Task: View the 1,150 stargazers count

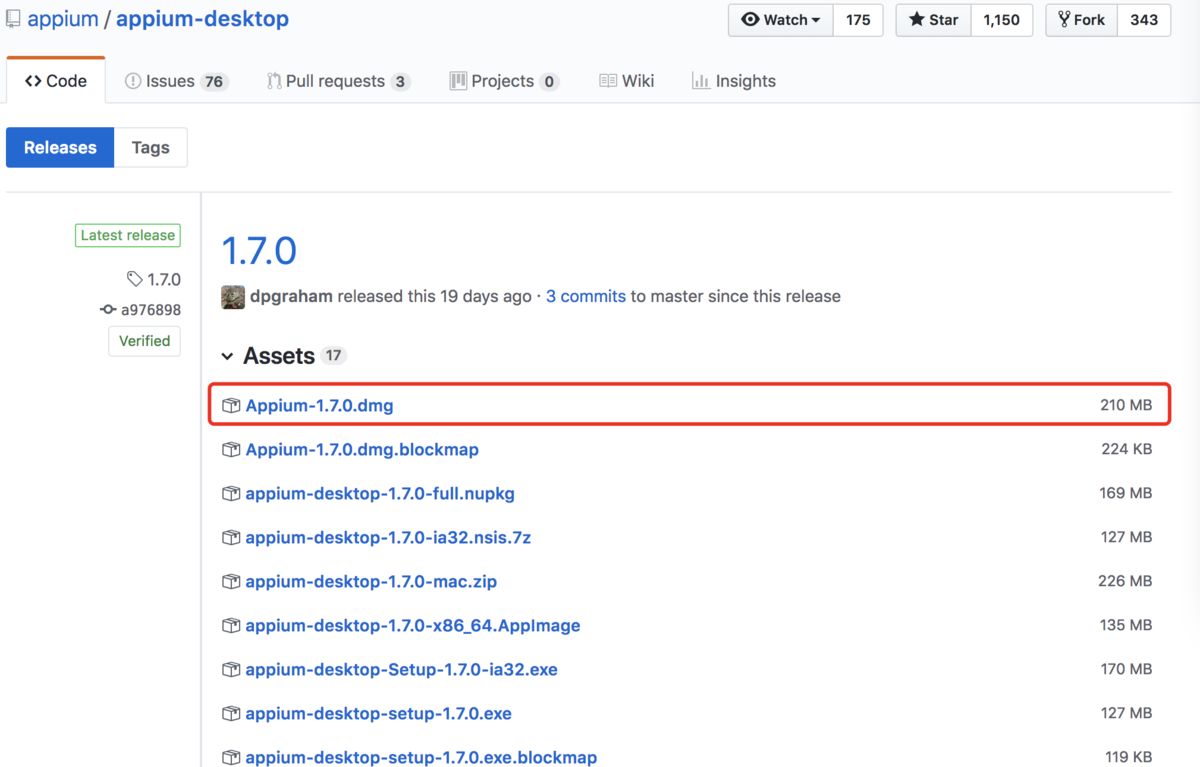Action: (x=1001, y=20)
